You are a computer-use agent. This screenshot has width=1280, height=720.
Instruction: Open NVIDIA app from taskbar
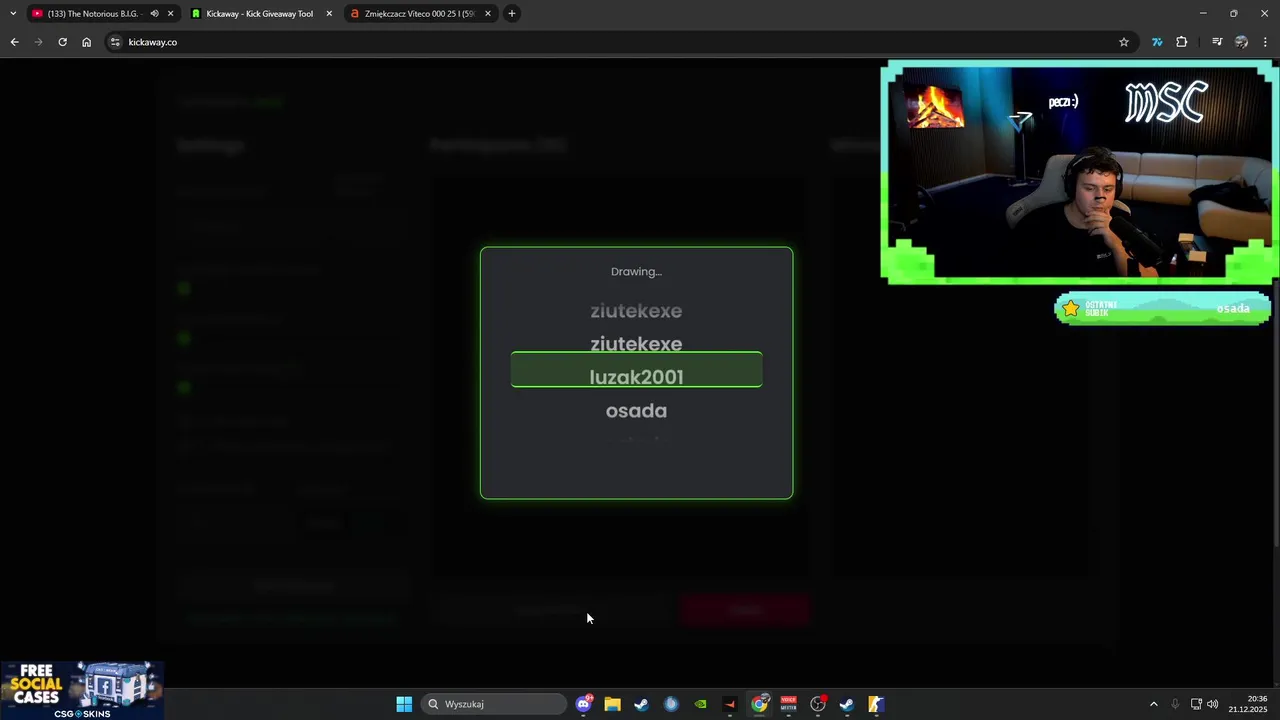[700, 704]
